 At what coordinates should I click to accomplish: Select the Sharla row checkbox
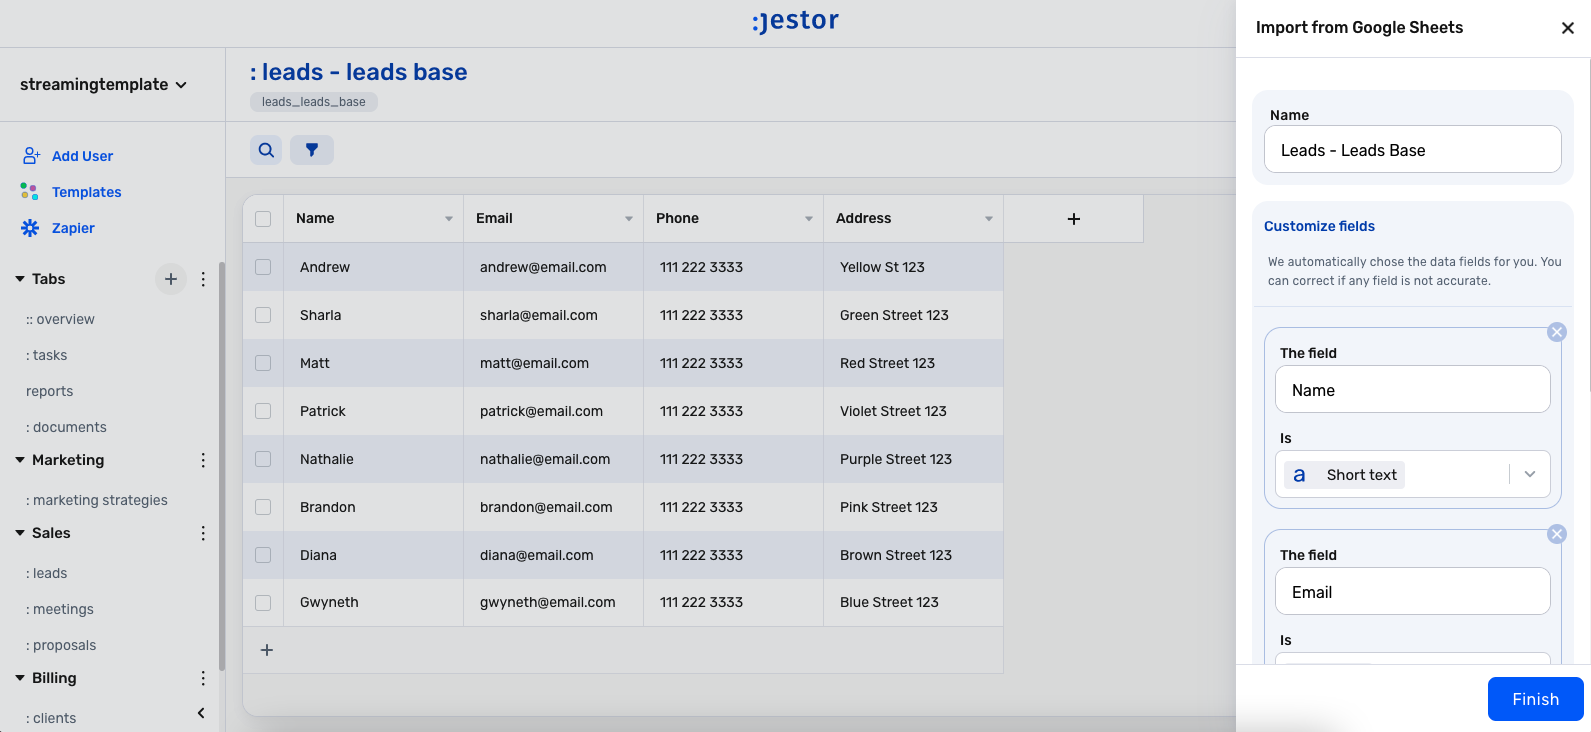(263, 315)
